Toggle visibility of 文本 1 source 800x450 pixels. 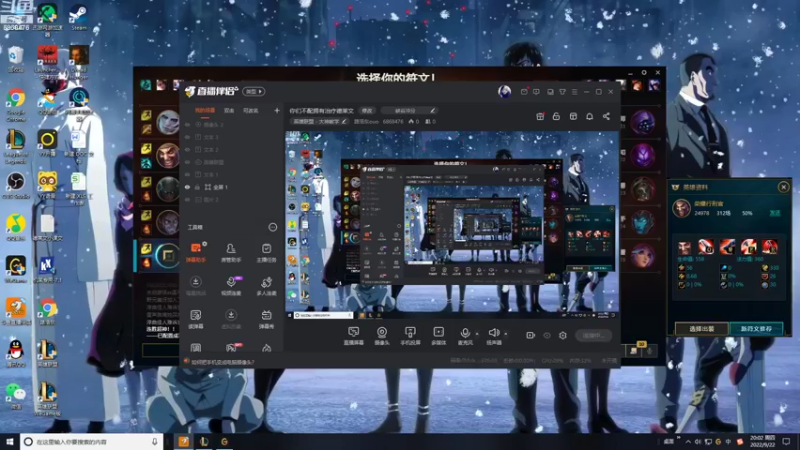[x=187, y=175]
